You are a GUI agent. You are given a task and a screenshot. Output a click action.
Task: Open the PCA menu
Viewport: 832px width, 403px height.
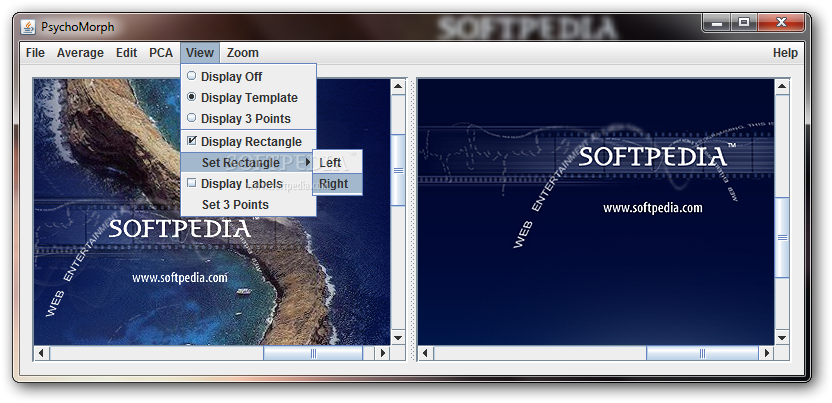pyautogui.click(x=161, y=53)
